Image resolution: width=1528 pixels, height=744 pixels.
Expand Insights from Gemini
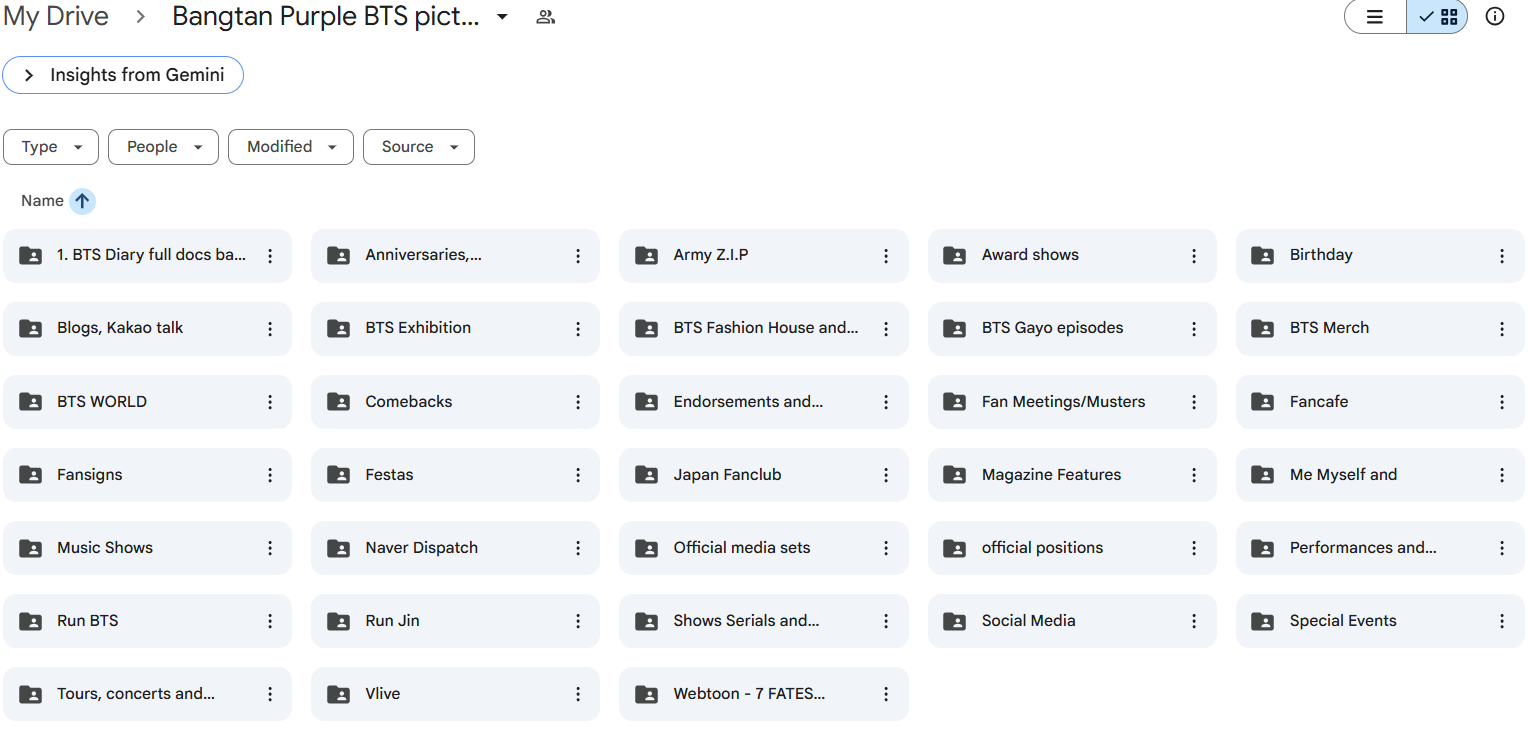point(123,75)
